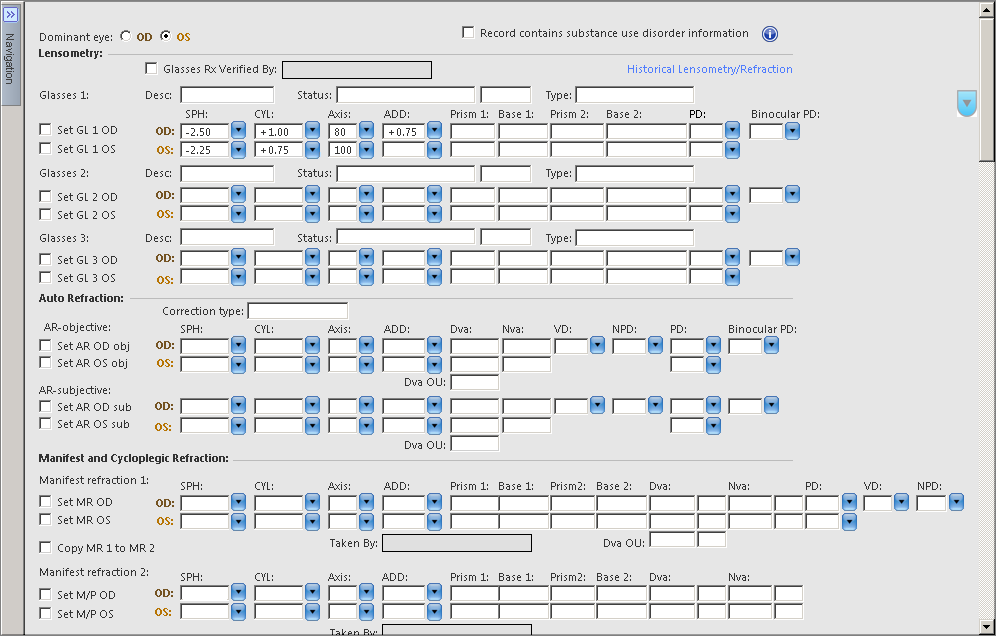996x636 pixels.
Task: Open Glasses 1 OD SPH dropdown
Action: [238, 131]
